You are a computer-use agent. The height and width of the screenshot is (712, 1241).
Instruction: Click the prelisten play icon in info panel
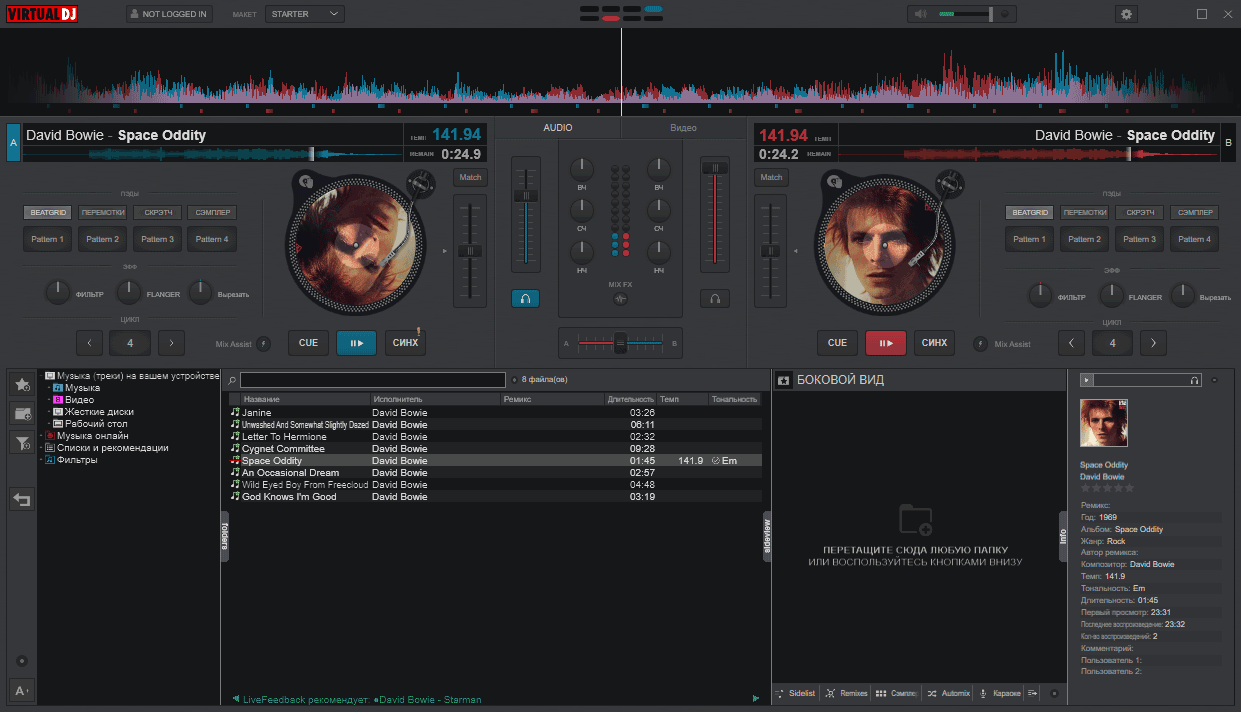(1087, 380)
